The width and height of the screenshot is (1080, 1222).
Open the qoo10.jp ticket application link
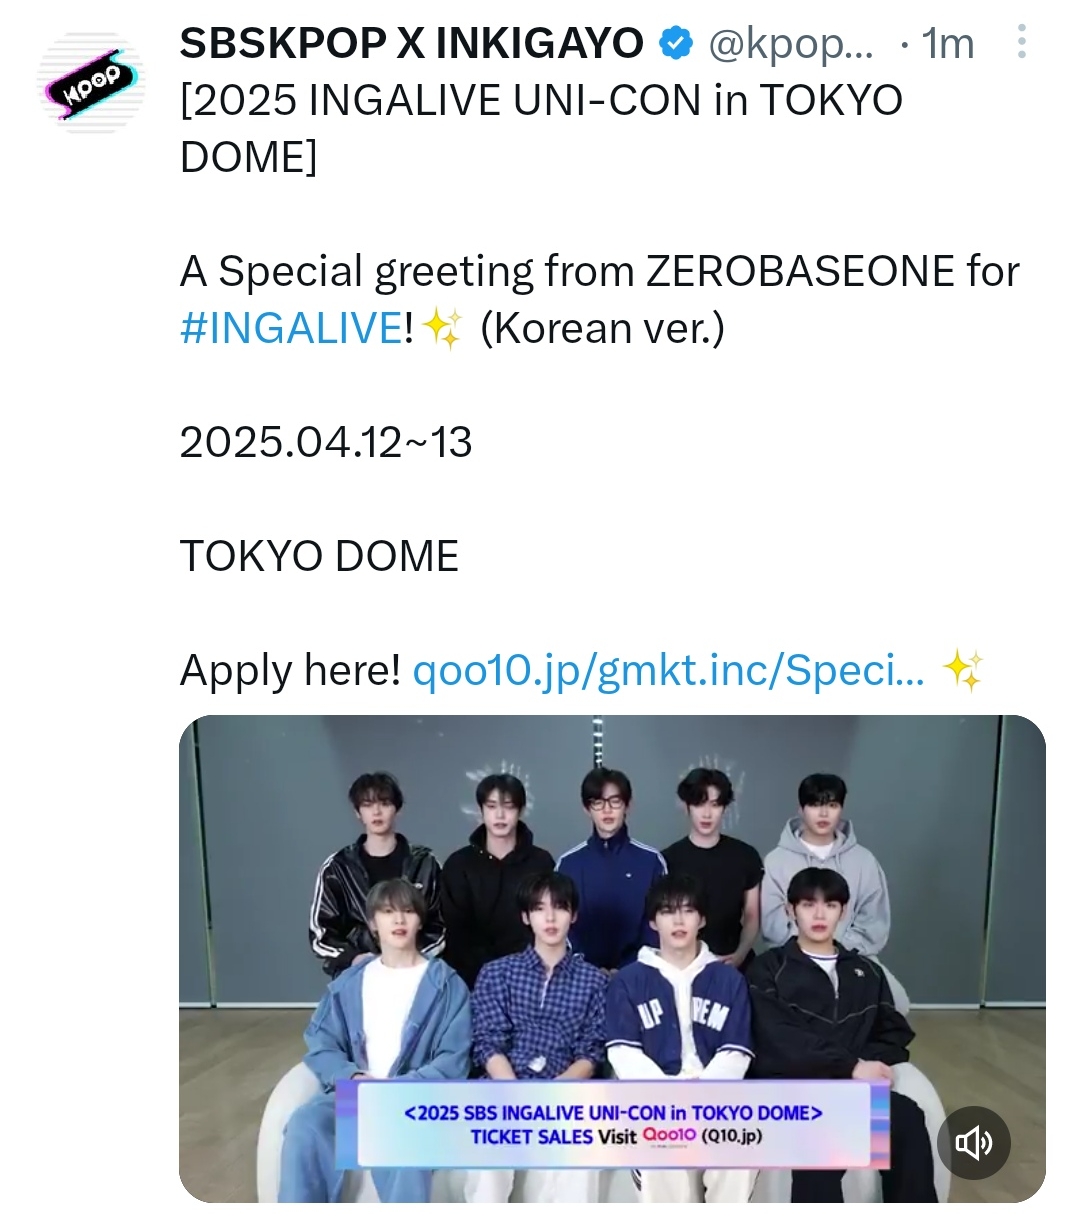click(x=668, y=670)
